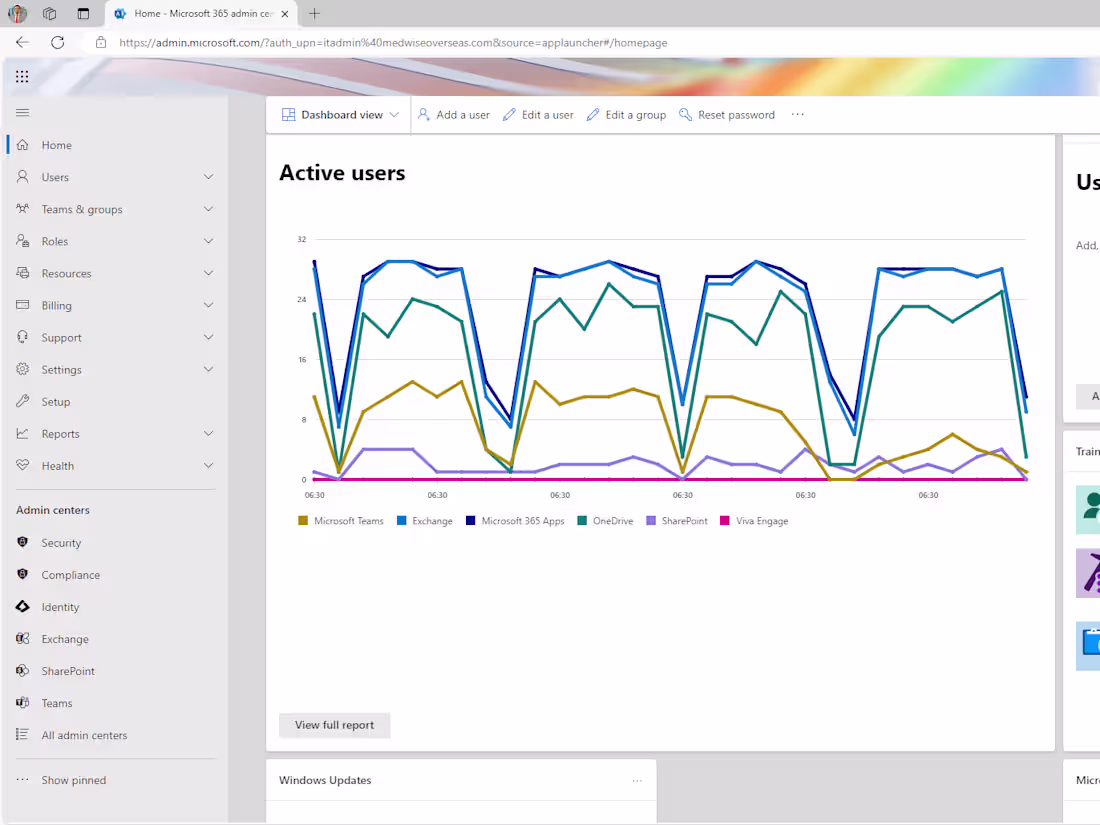Click View full report button
1100x825 pixels.
[x=334, y=725]
